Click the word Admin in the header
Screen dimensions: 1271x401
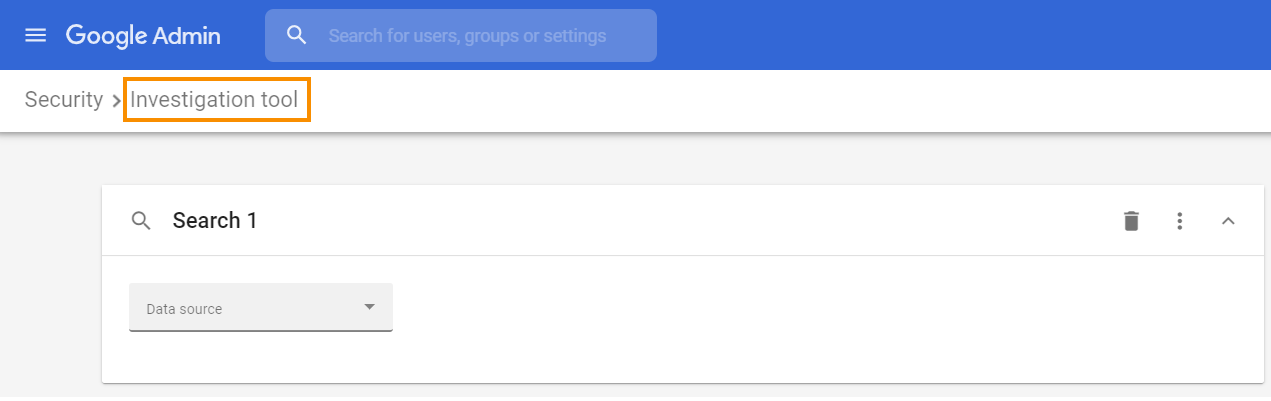pyautogui.click(x=187, y=36)
